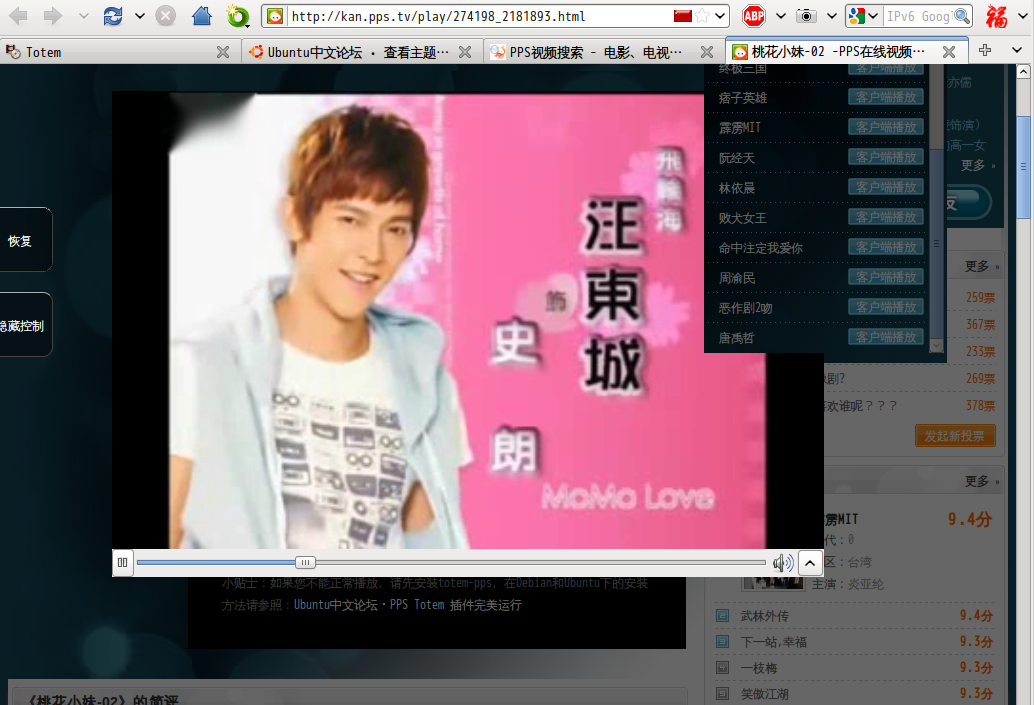Click the 发起新投票 button
The height and width of the screenshot is (705, 1034).
[955, 436]
